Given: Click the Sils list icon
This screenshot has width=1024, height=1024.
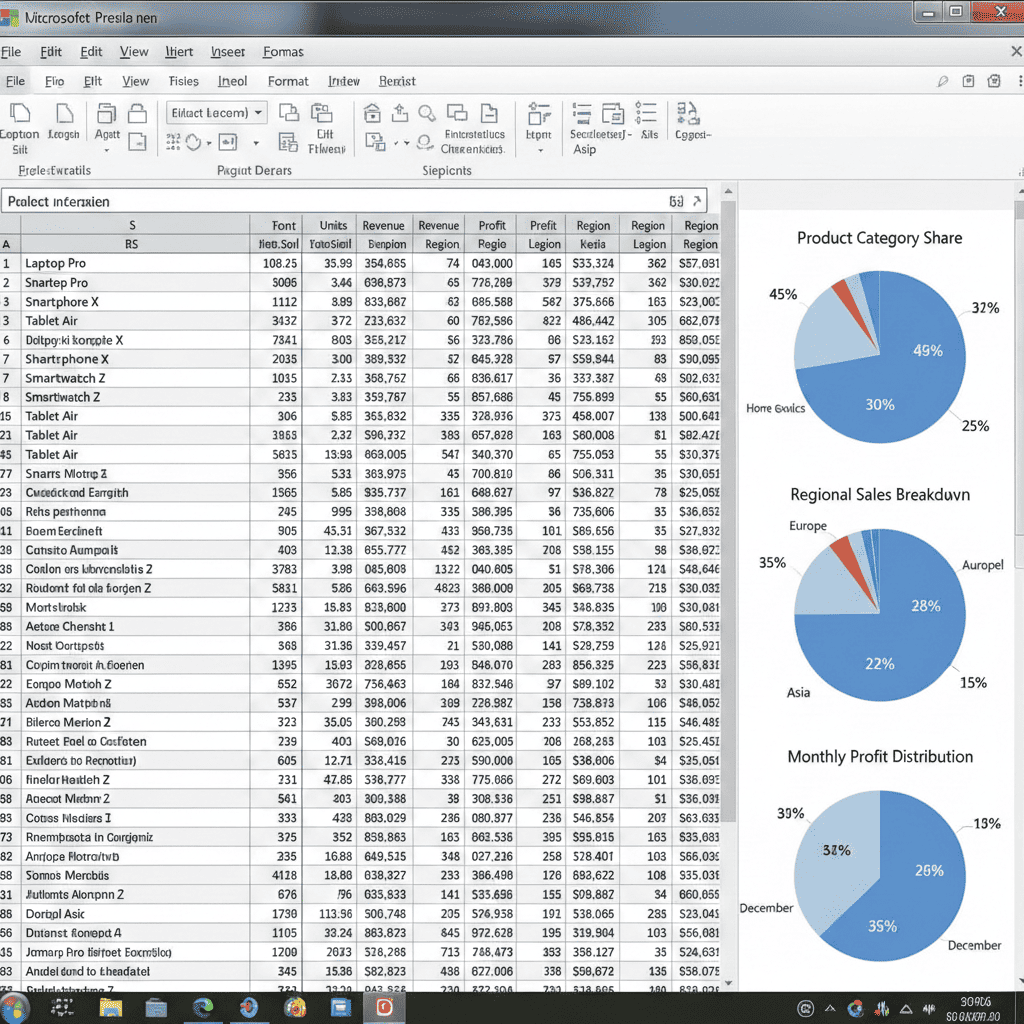Looking at the screenshot, I should coord(646,114).
